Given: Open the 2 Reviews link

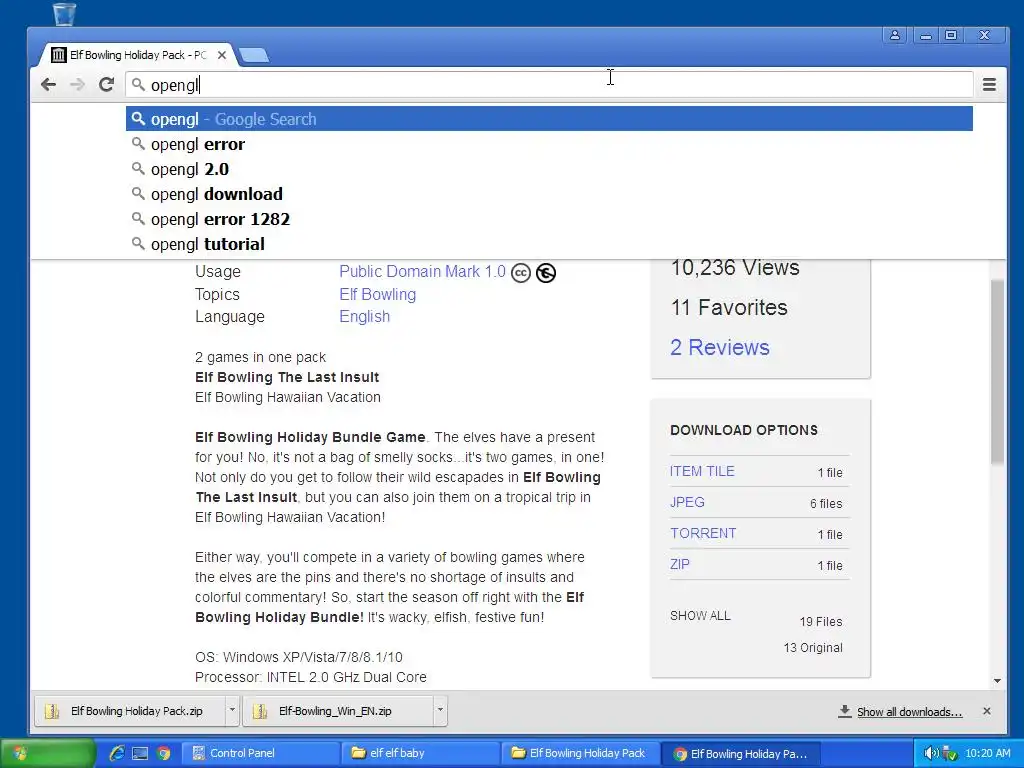Looking at the screenshot, I should [x=720, y=347].
